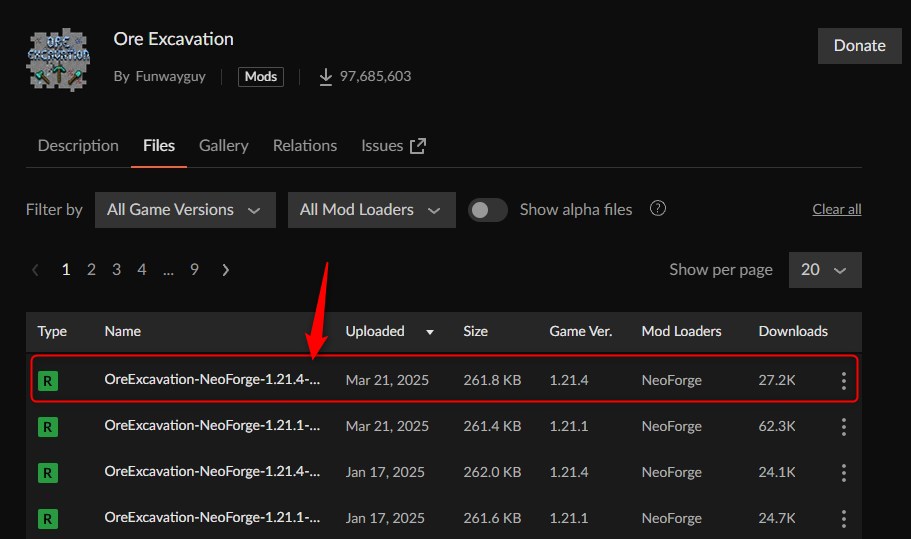
Task: Go to page 1
Action: pyautogui.click(x=66, y=270)
